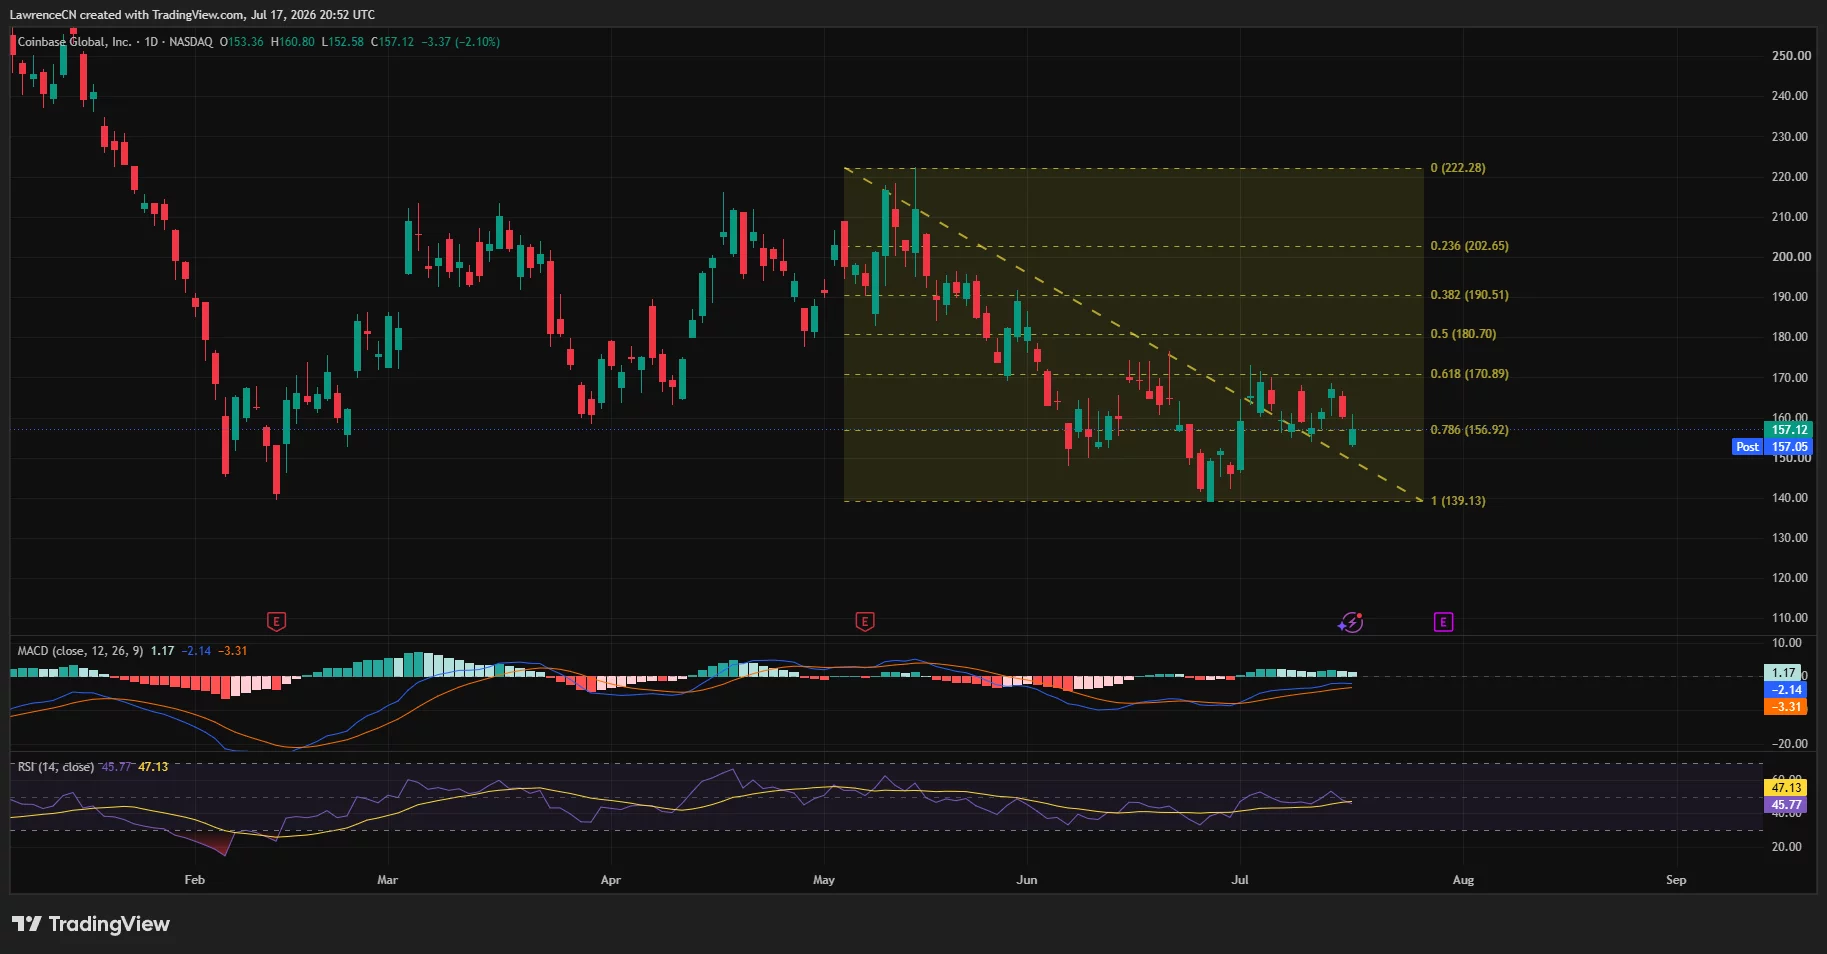Screen dimensions: 1827x954
Task: Click the Aug label on time axis
Action: click(1463, 880)
